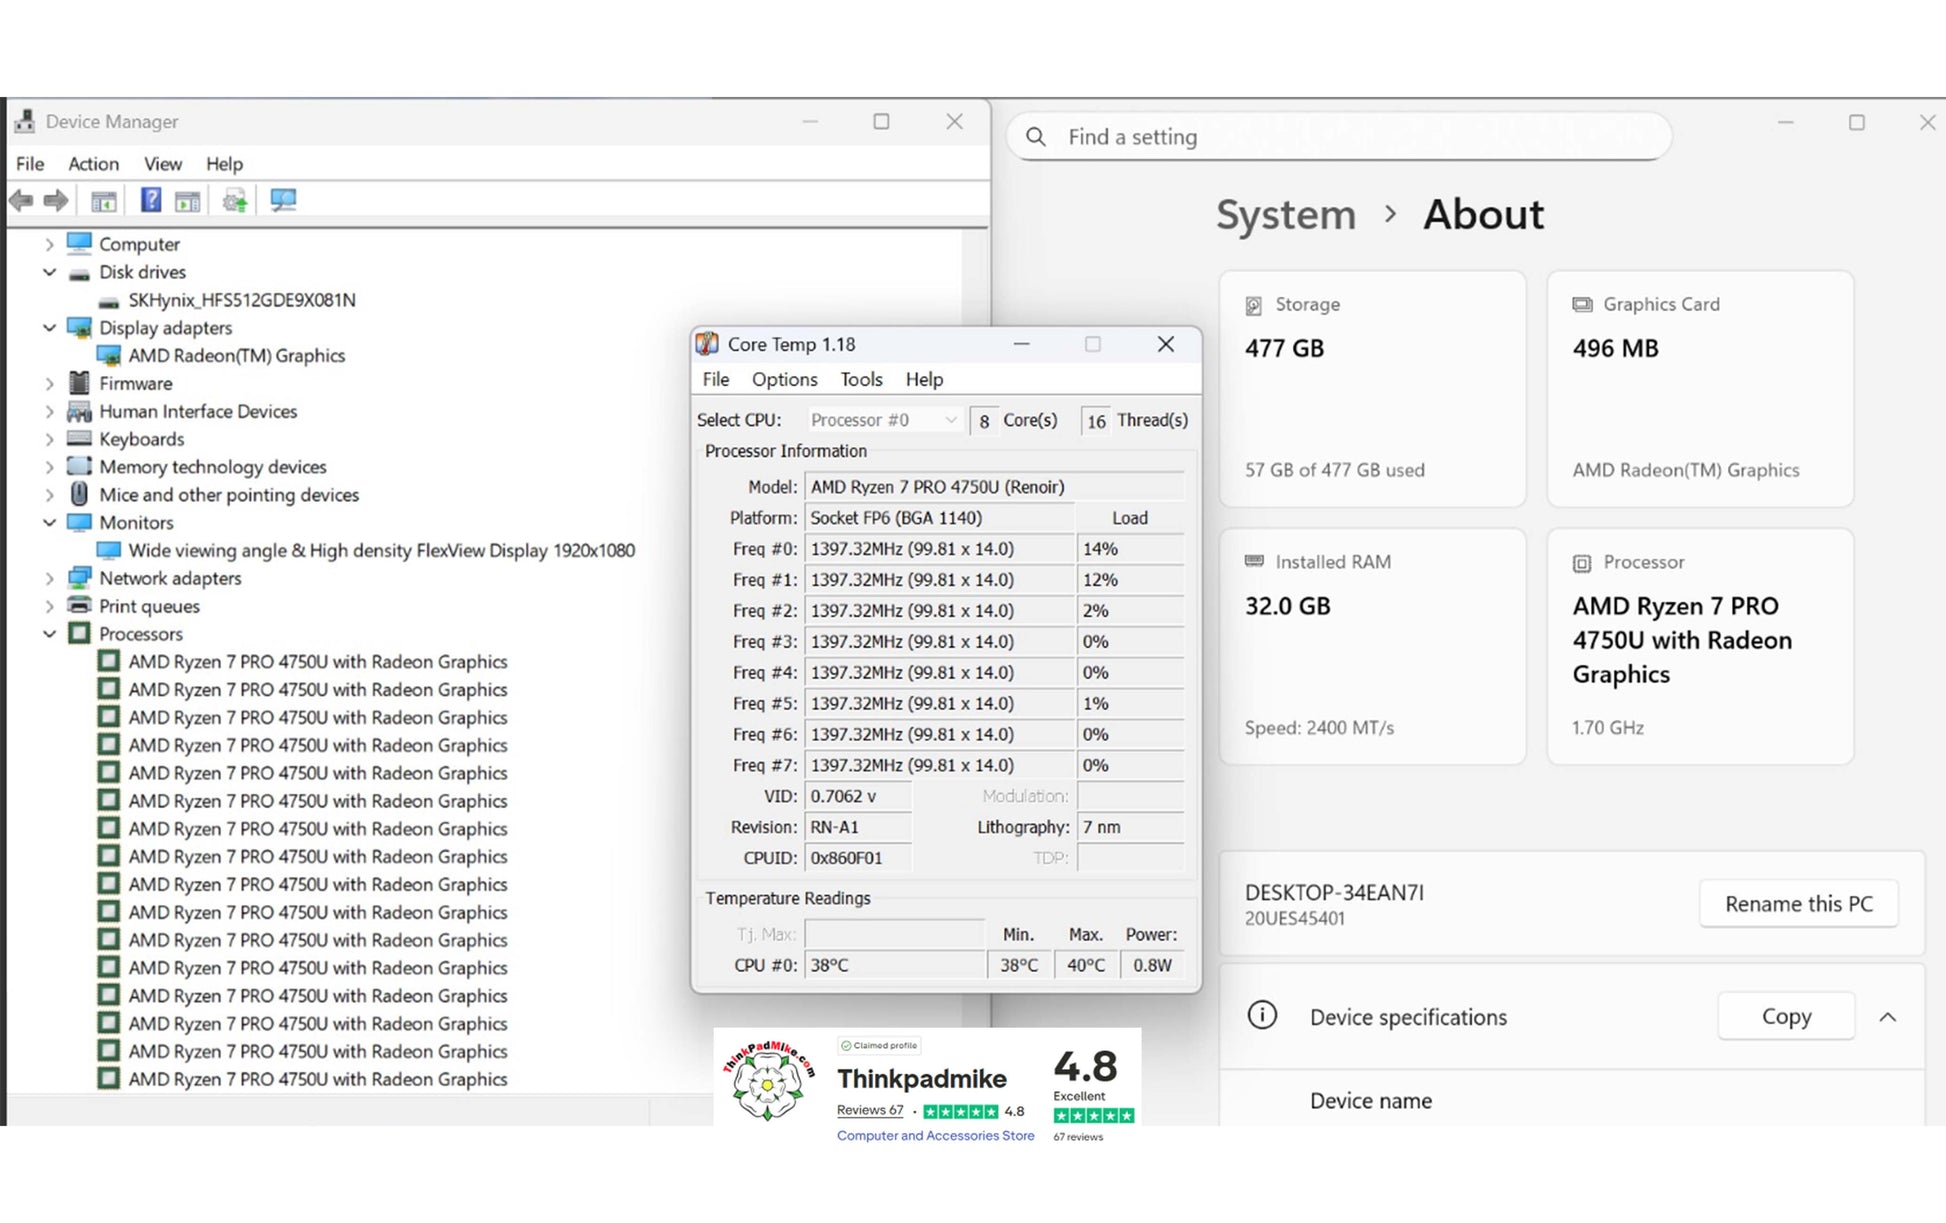The image size is (1946, 1223).
Task: Collapse the Processors tree node
Action: [49, 634]
